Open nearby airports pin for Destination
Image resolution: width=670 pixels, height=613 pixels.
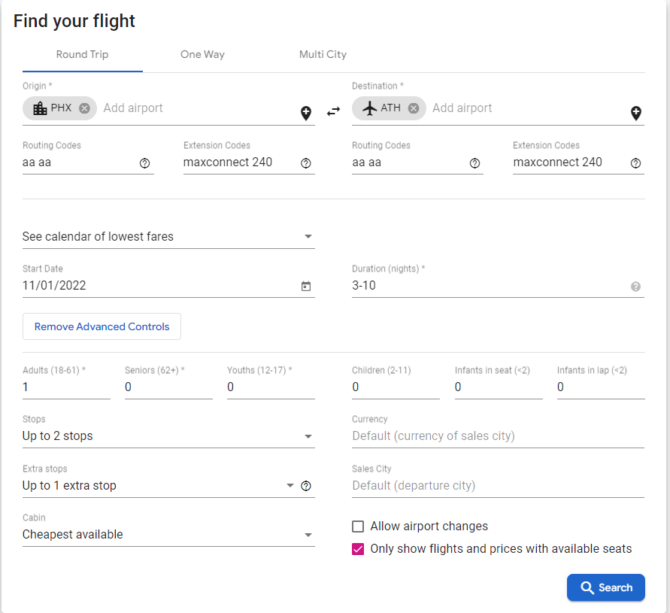click(x=636, y=113)
